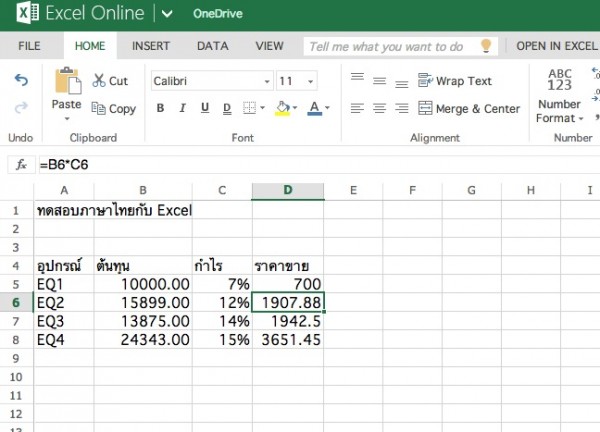
Task: Click the Number Format icon
Action: 559,79
